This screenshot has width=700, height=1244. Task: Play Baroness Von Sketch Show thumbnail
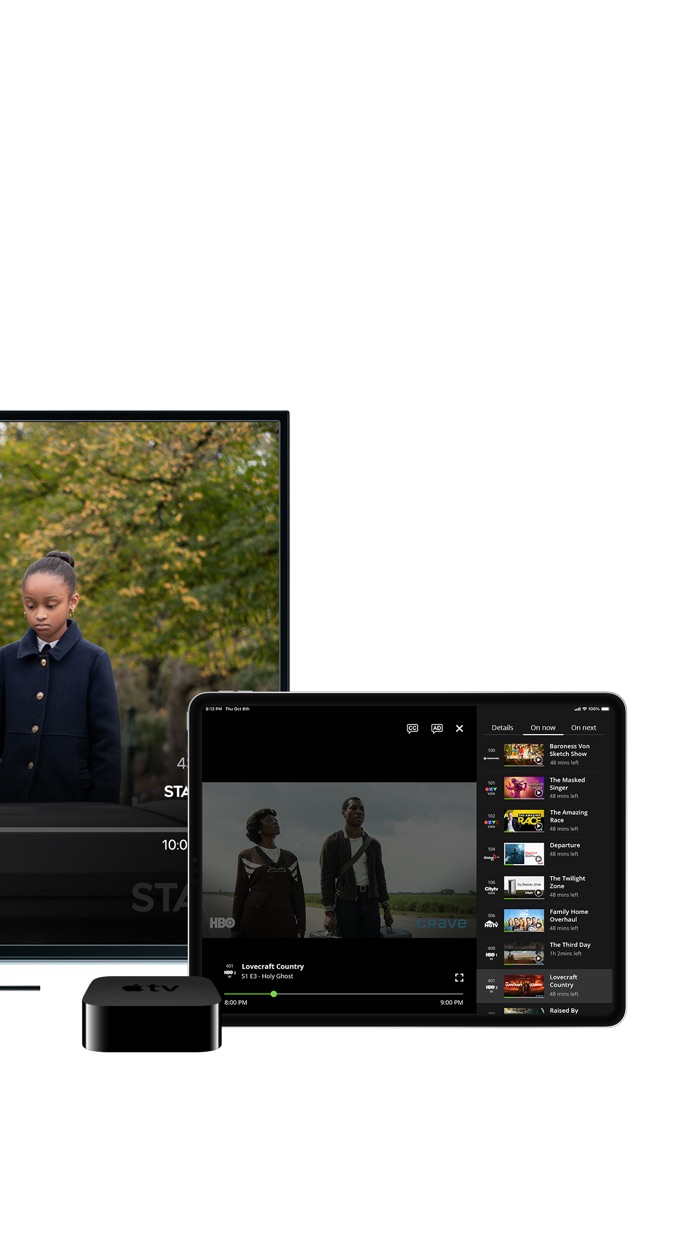click(x=524, y=754)
